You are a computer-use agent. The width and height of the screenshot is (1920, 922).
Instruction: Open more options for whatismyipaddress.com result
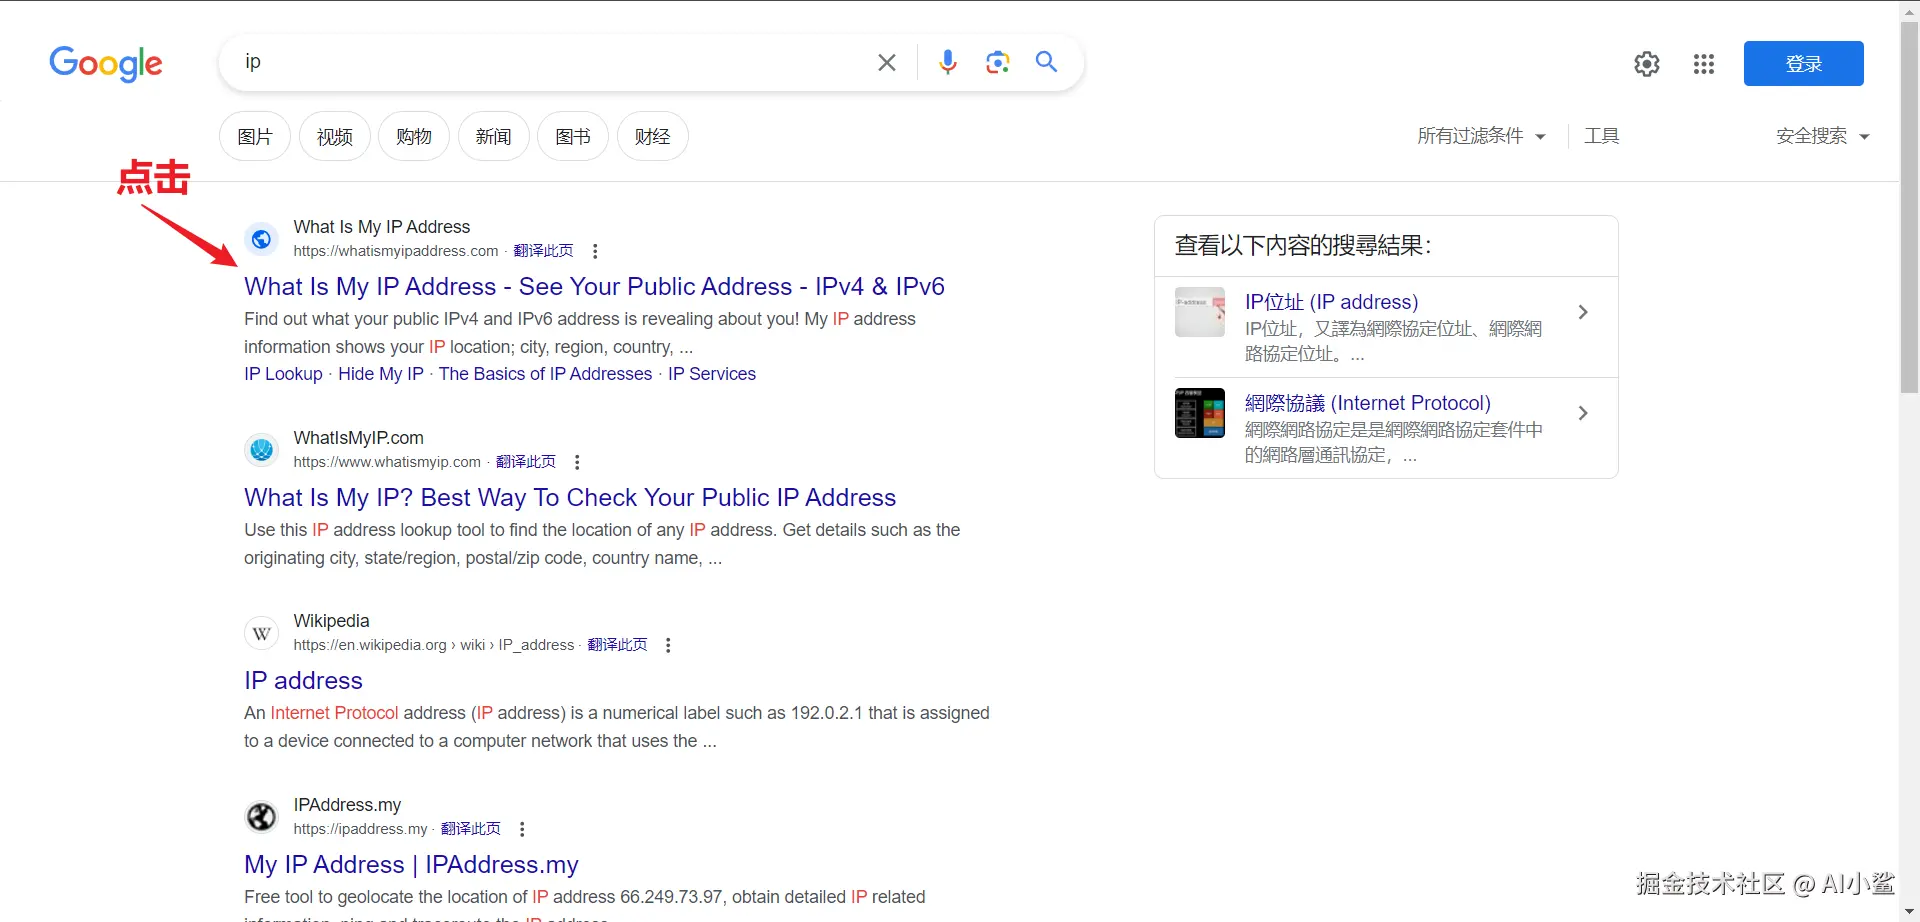click(595, 251)
